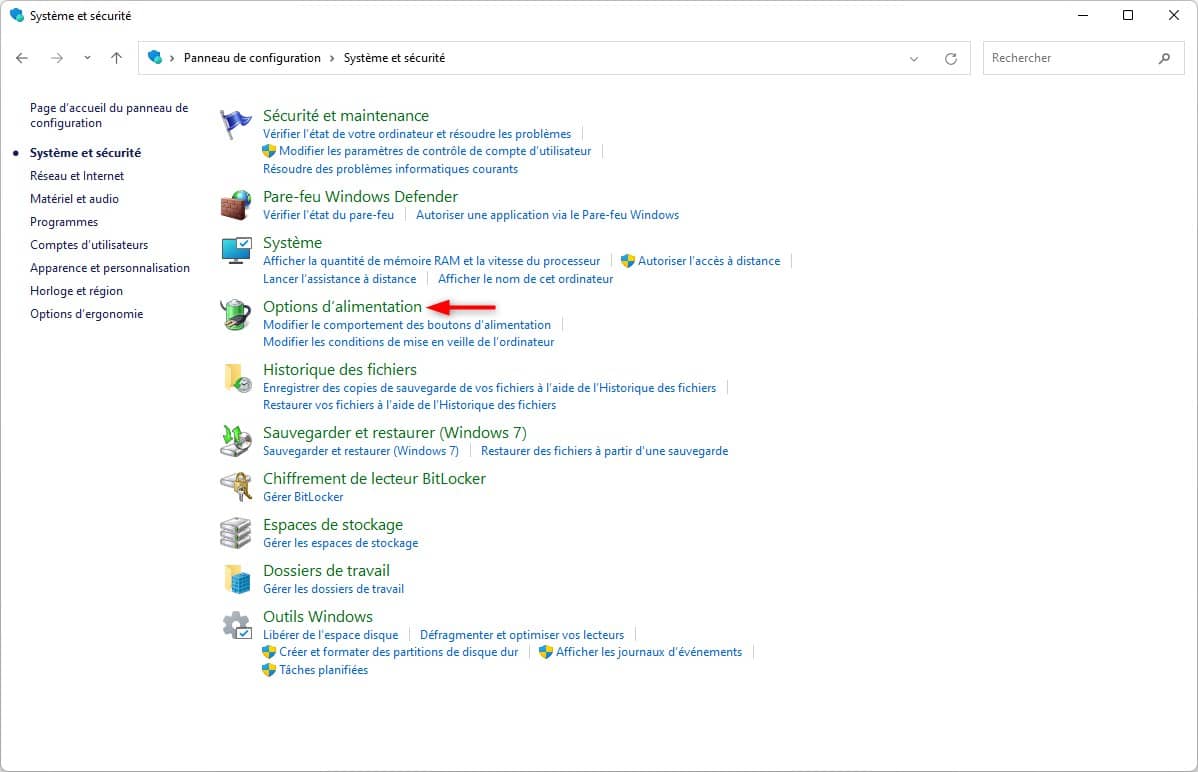Select Horloge et région in the sidebar

pyautogui.click(x=76, y=290)
